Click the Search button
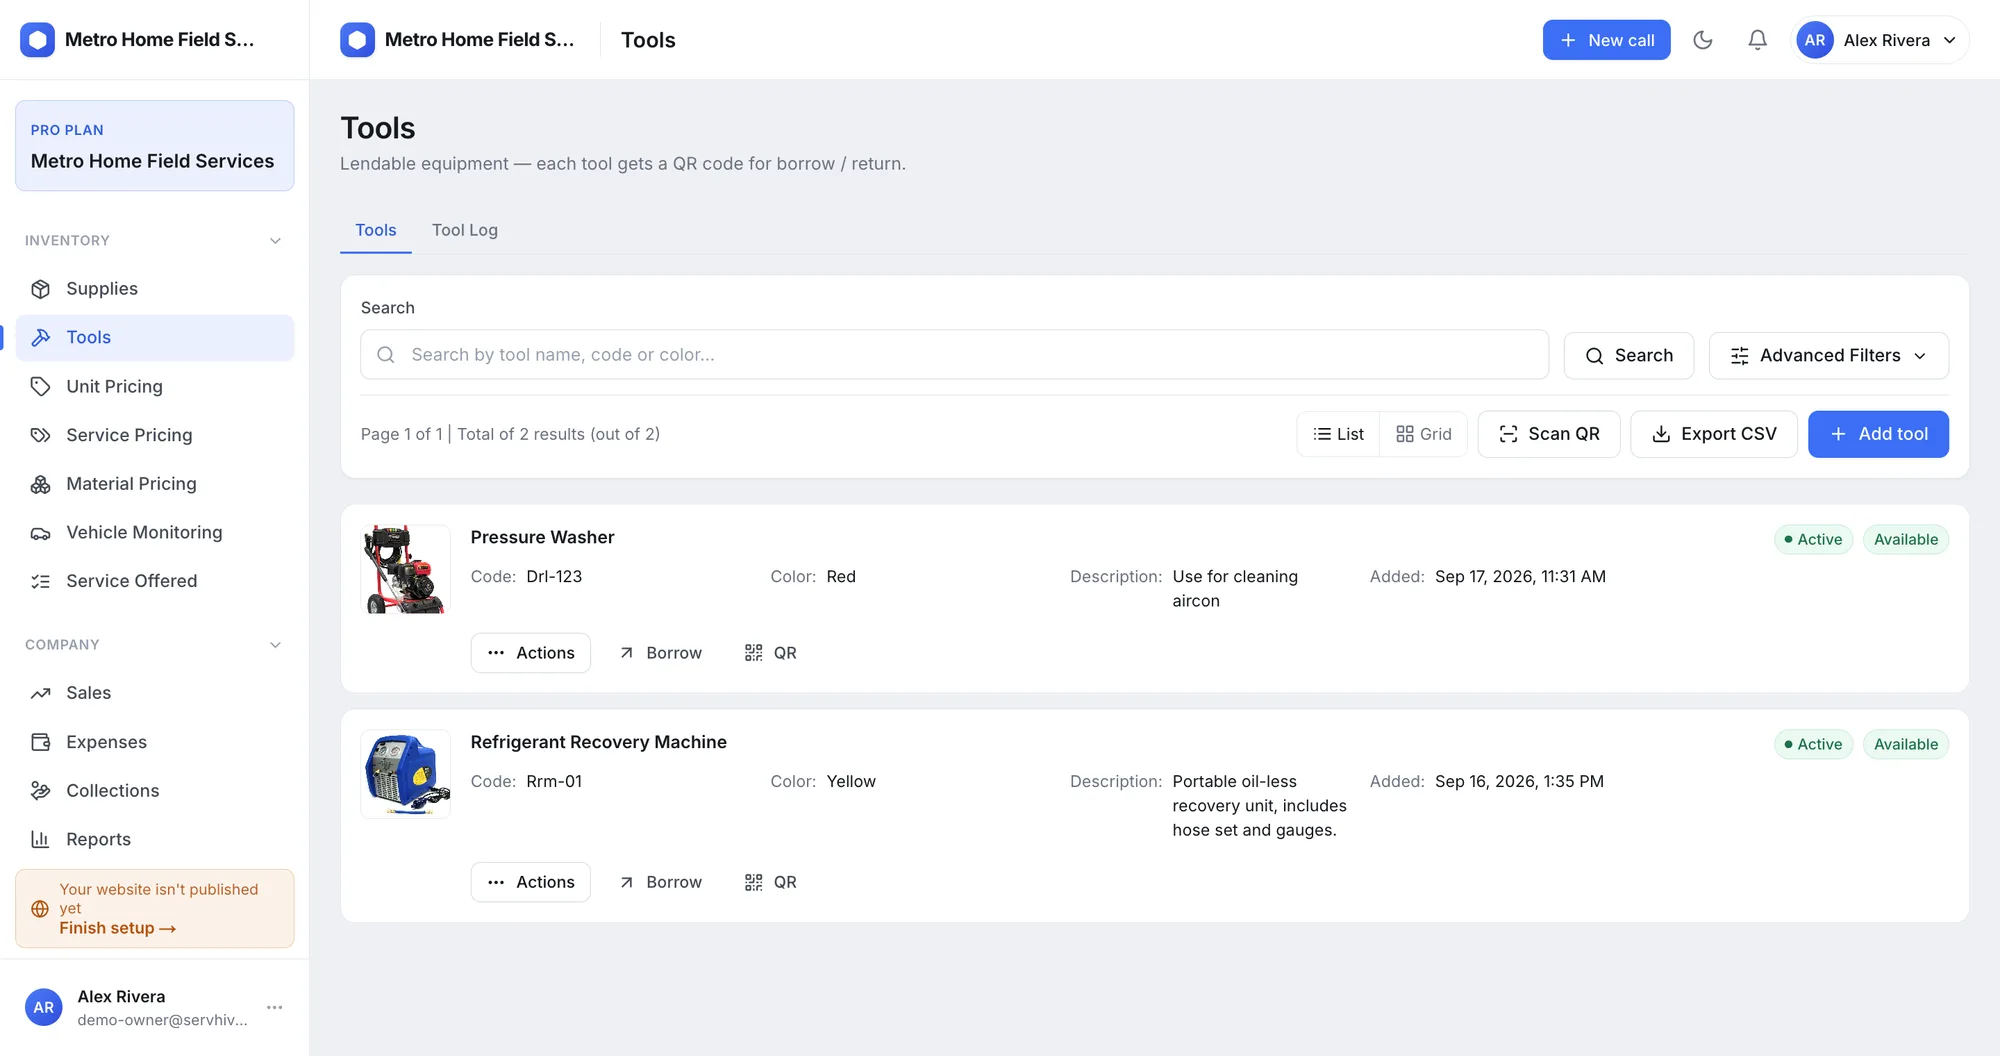Screen dimensions: 2000x1056 pyautogui.click(x=1629, y=356)
